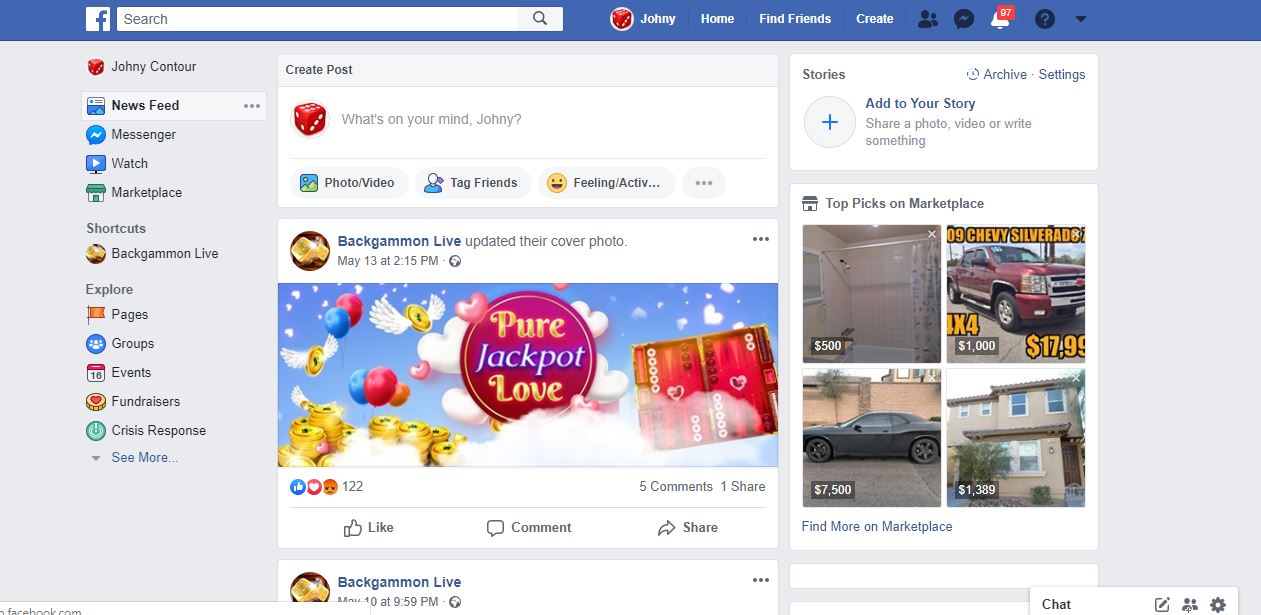Click Johny profile picture in top bar
Image resolution: width=1261 pixels, height=615 pixels.
622,19
